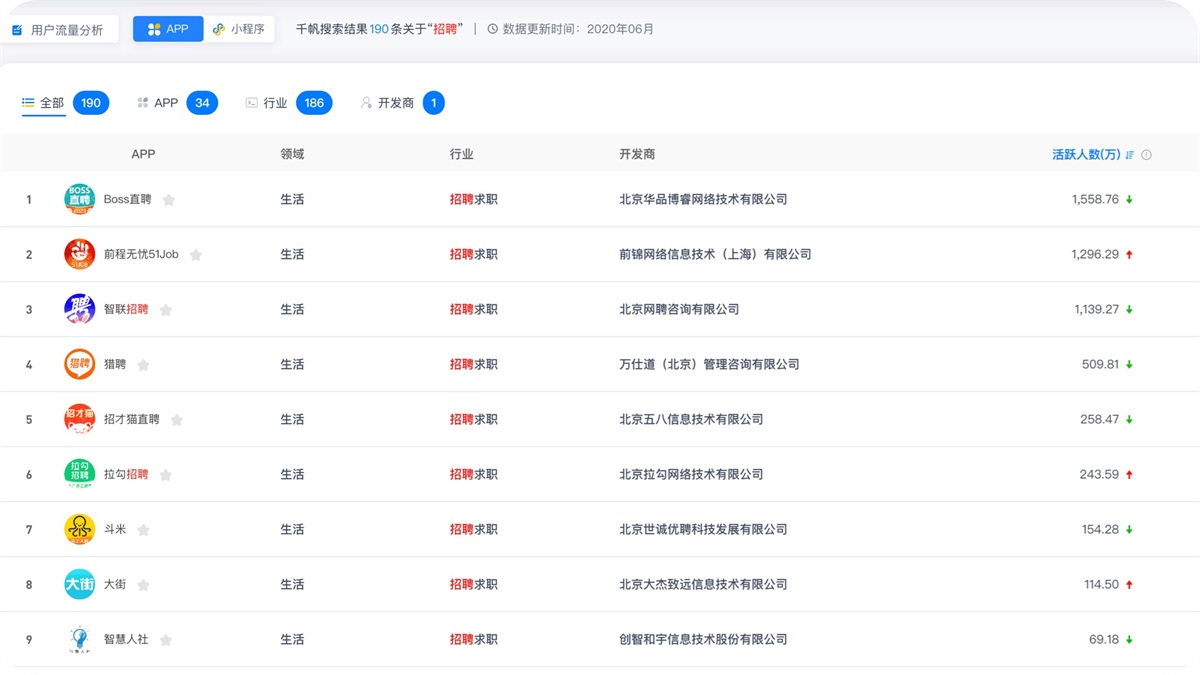Click down trend arrow for 智联招聘
Screen dimensions: 1200x675
(x=1129, y=310)
